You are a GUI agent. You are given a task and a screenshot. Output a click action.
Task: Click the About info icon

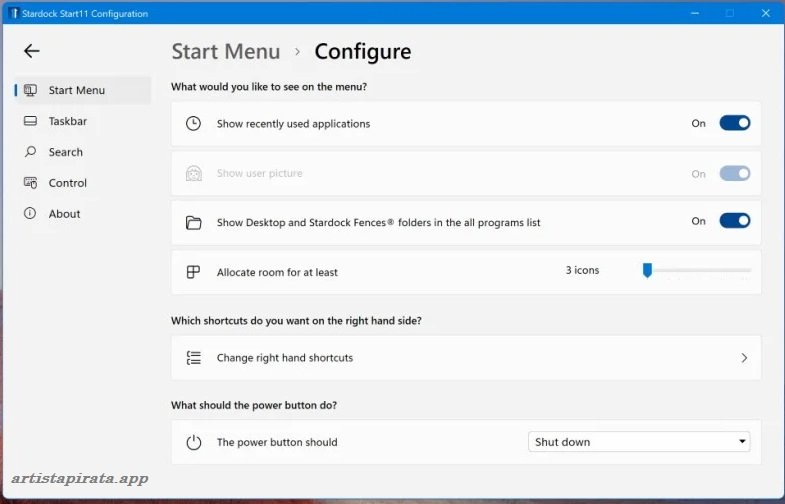(x=30, y=214)
